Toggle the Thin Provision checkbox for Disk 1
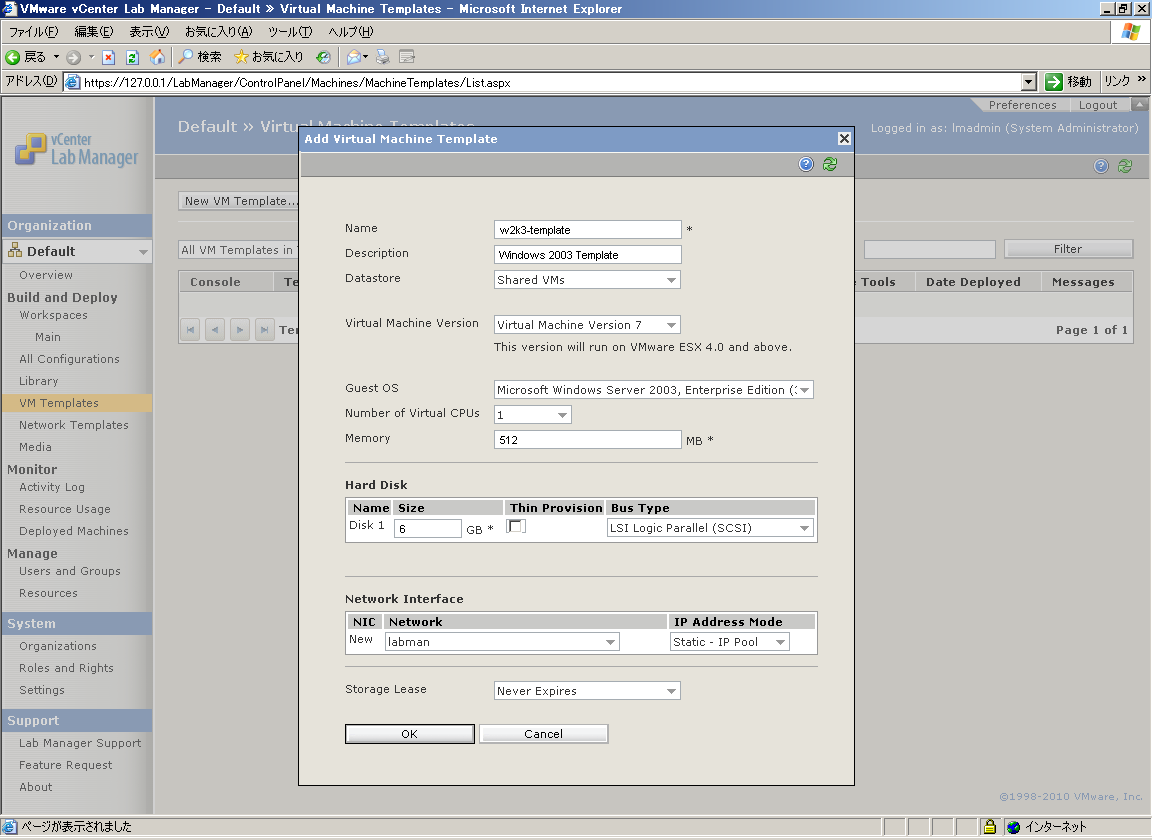This screenshot has height=840, width=1152. (x=516, y=526)
